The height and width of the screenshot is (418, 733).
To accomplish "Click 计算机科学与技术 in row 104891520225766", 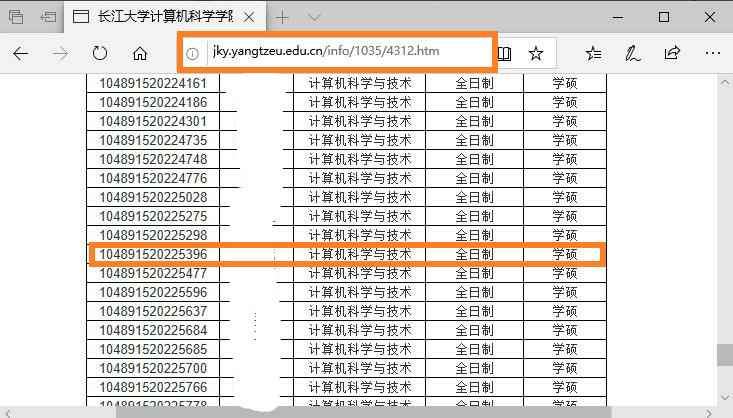I will pos(359,387).
